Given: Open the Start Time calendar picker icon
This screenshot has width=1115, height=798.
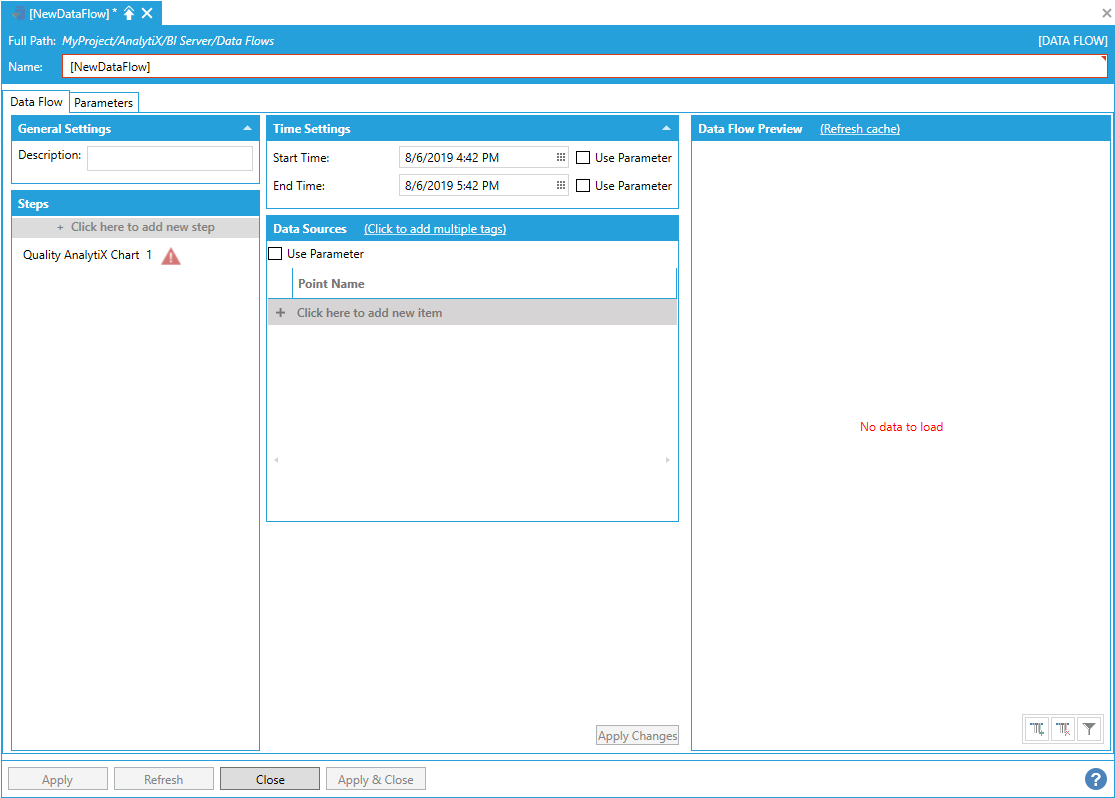Looking at the screenshot, I should (x=561, y=158).
